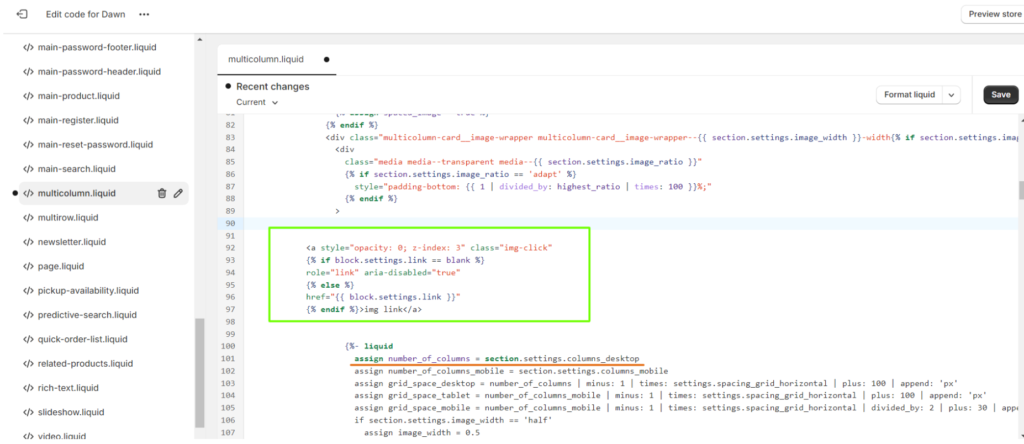Screen dimensions: 1024x444
Task: Open video.liquid file
Action: tap(62, 436)
